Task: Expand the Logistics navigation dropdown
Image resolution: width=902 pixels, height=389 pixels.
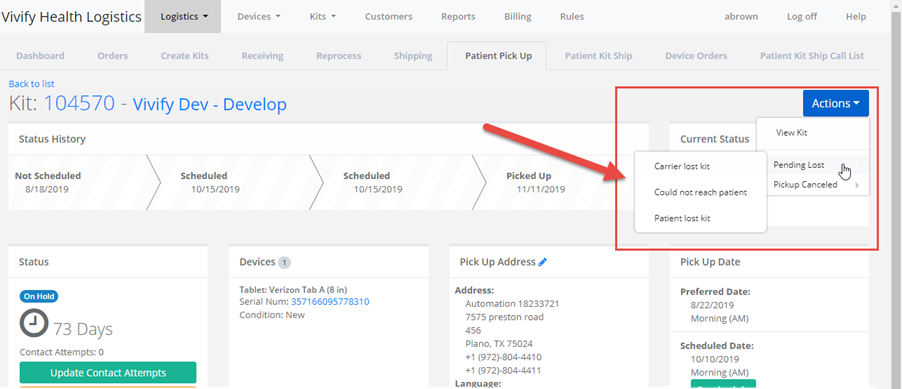Action: (183, 17)
